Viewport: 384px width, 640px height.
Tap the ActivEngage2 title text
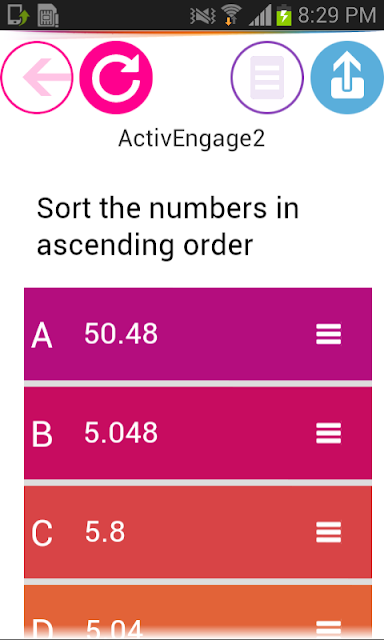click(x=192, y=139)
